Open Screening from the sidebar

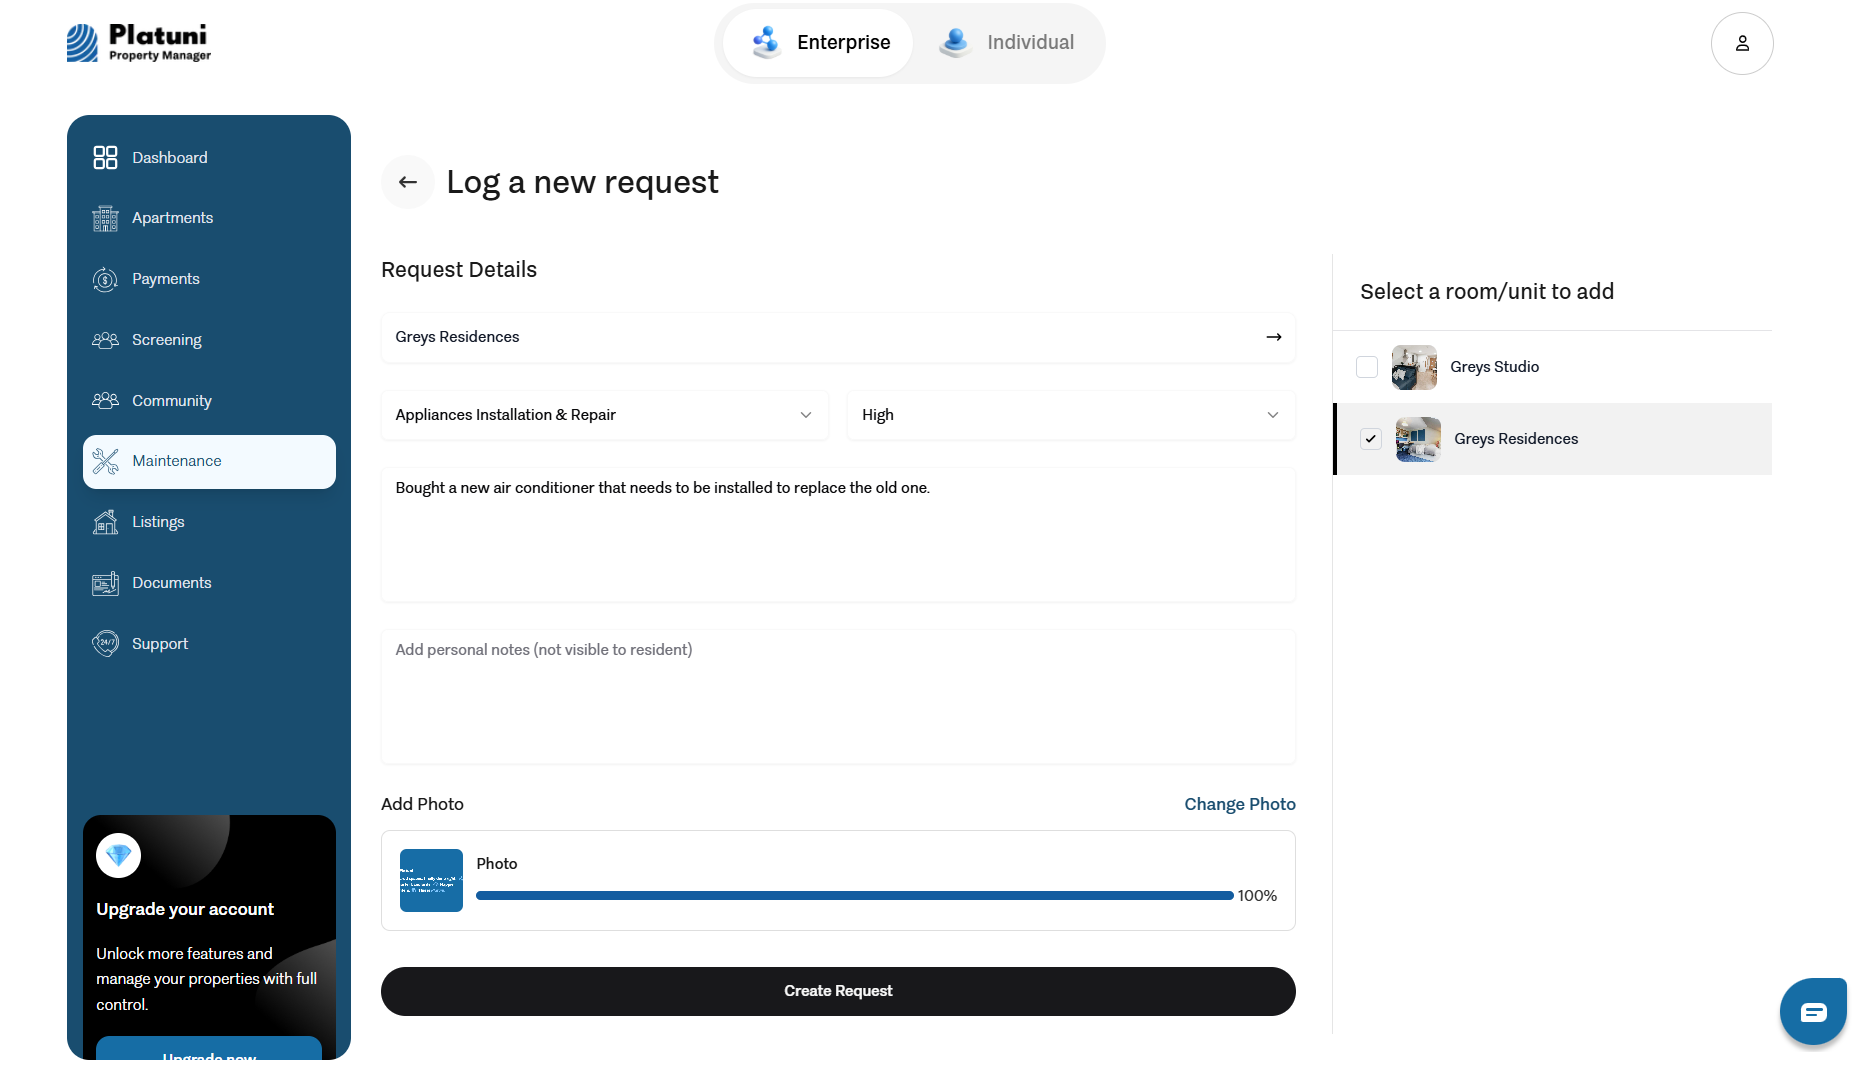tap(209, 340)
